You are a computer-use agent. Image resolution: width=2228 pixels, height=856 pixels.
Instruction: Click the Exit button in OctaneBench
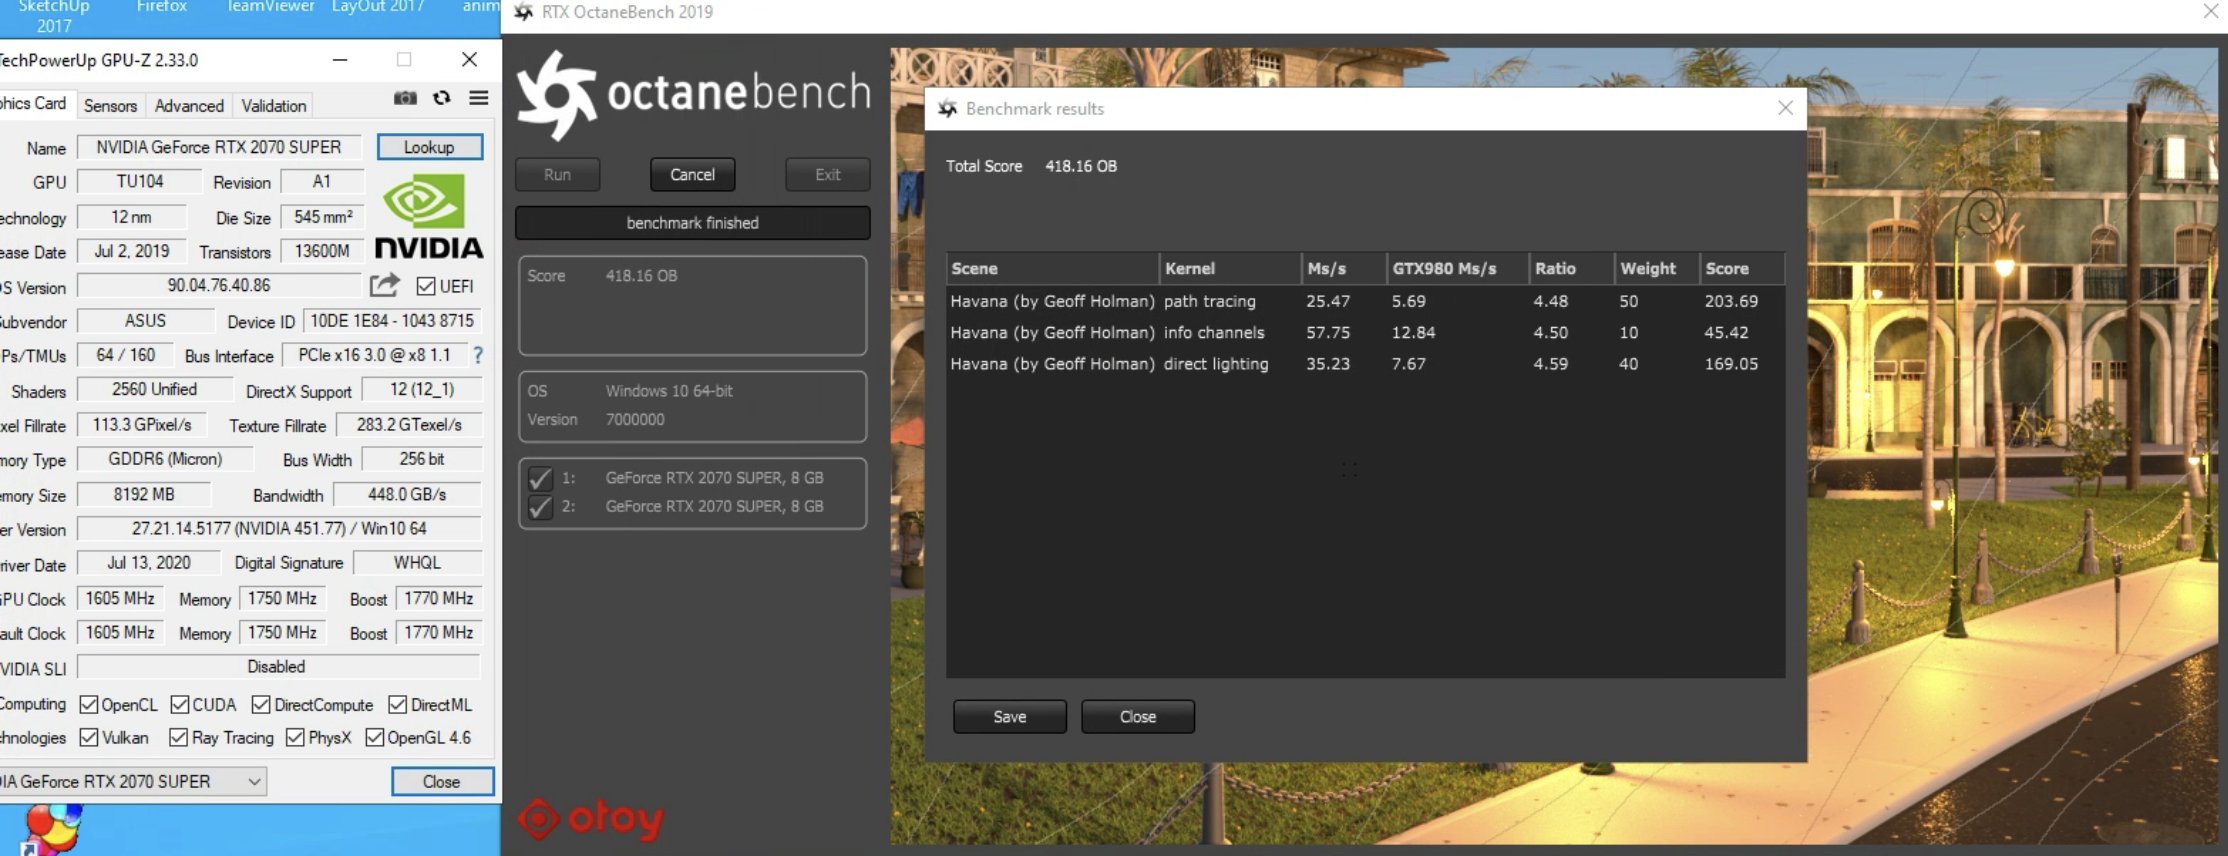click(828, 175)
